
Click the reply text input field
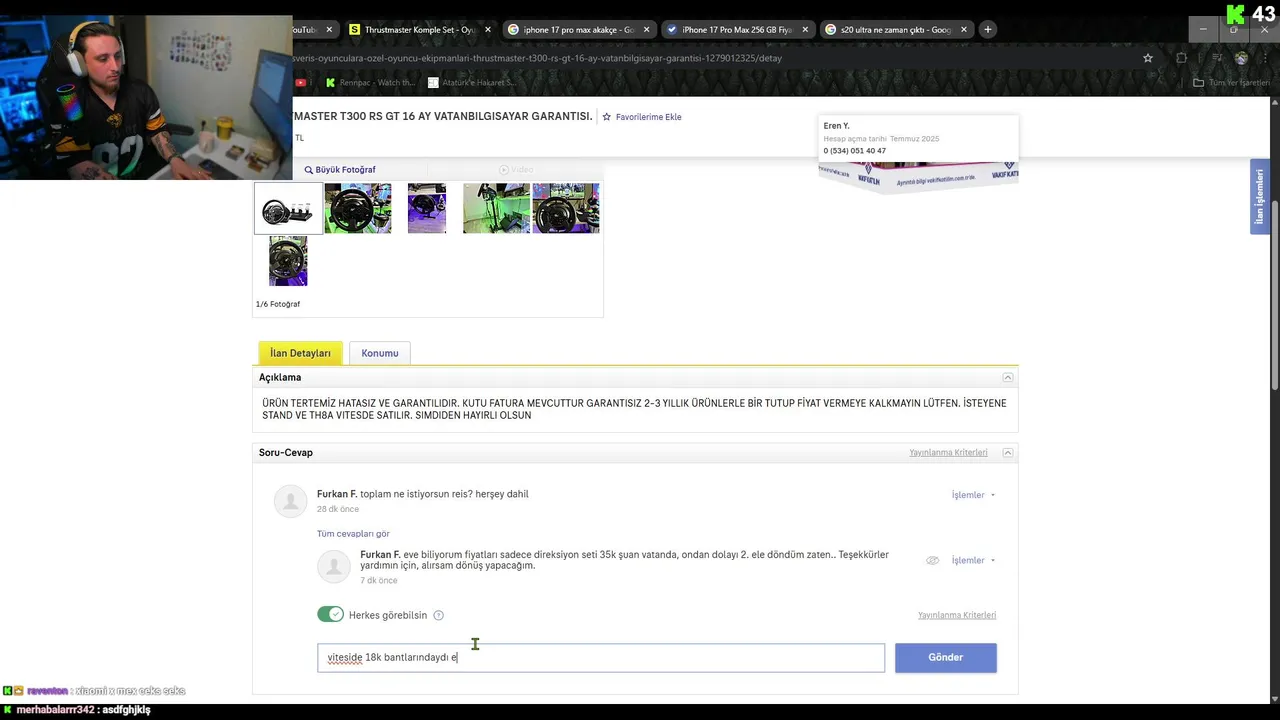click(x=601, y=657)
